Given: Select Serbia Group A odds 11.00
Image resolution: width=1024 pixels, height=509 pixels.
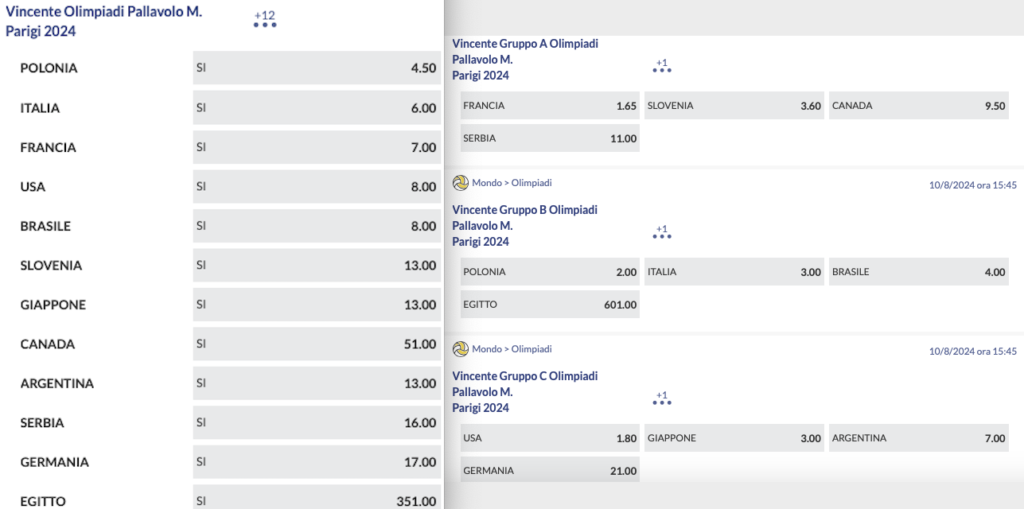Looking at the screenshot, I should click(x=550, y=138).
